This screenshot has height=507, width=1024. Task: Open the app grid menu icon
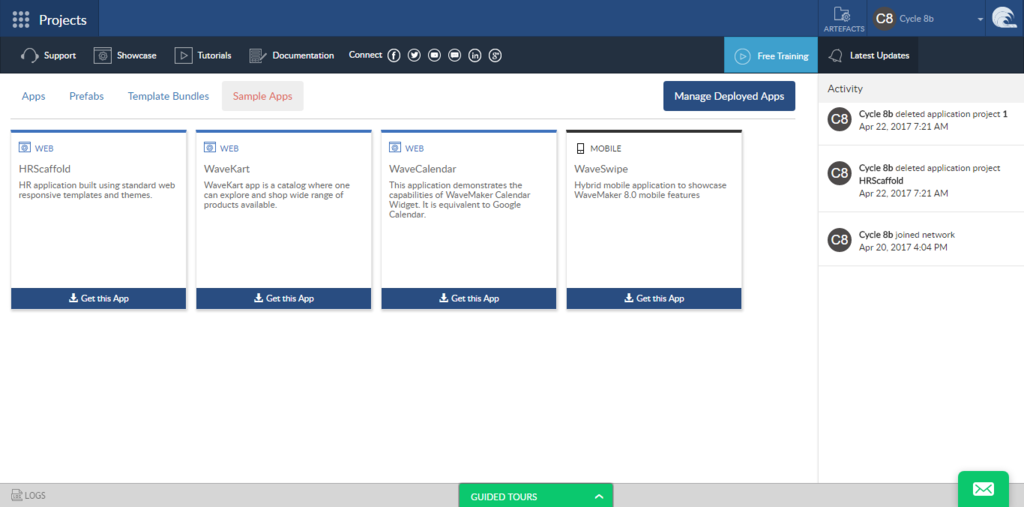pos(21,20)
